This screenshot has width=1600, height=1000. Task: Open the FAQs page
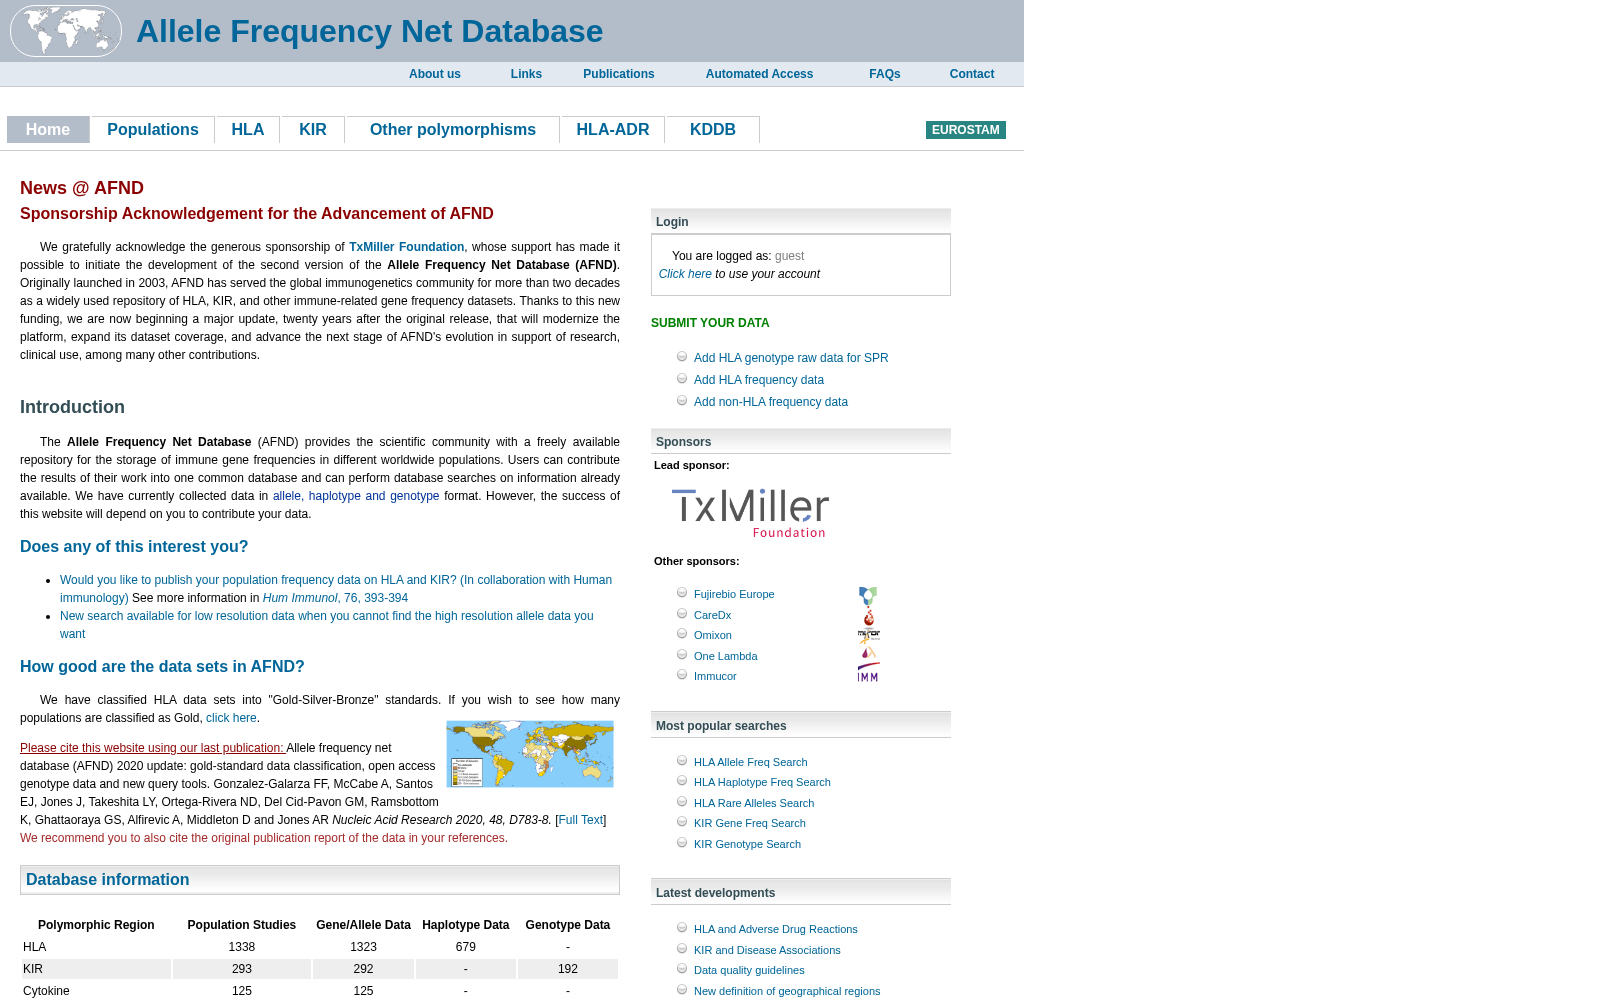pyautogui.click(x=885, y=74)
